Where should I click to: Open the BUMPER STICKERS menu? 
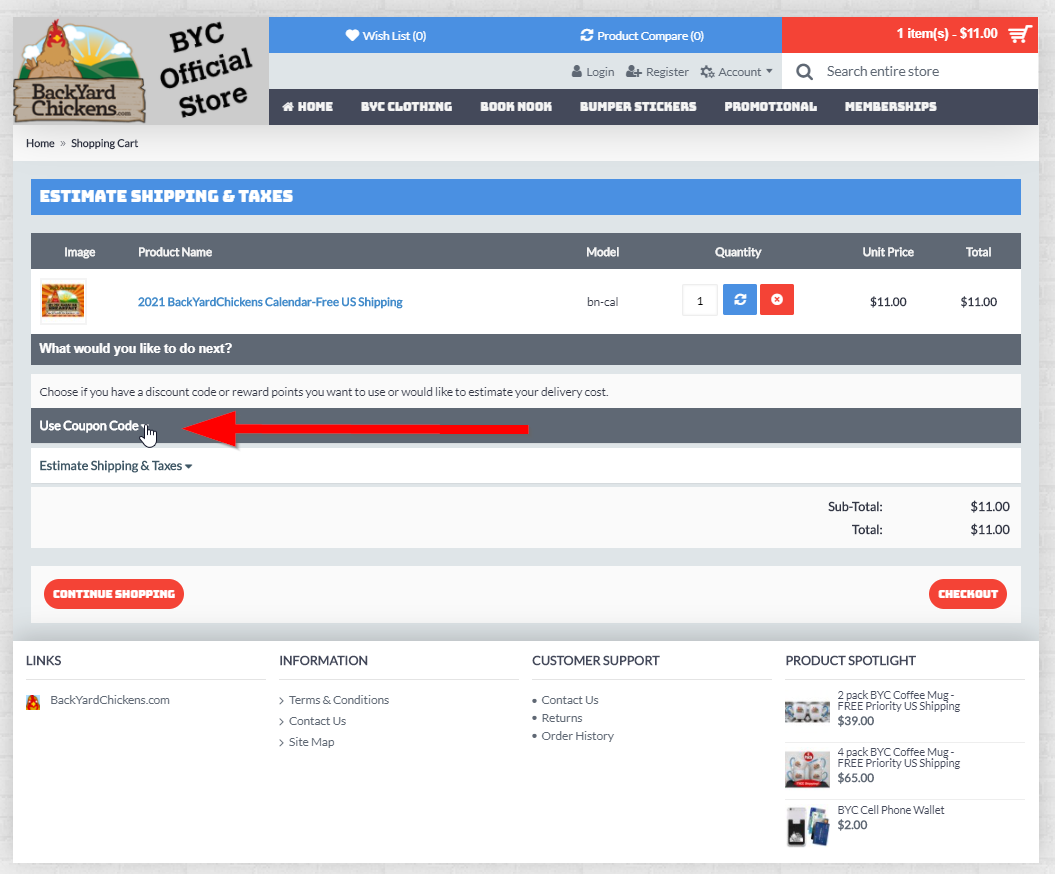click(x=638, y=106)
